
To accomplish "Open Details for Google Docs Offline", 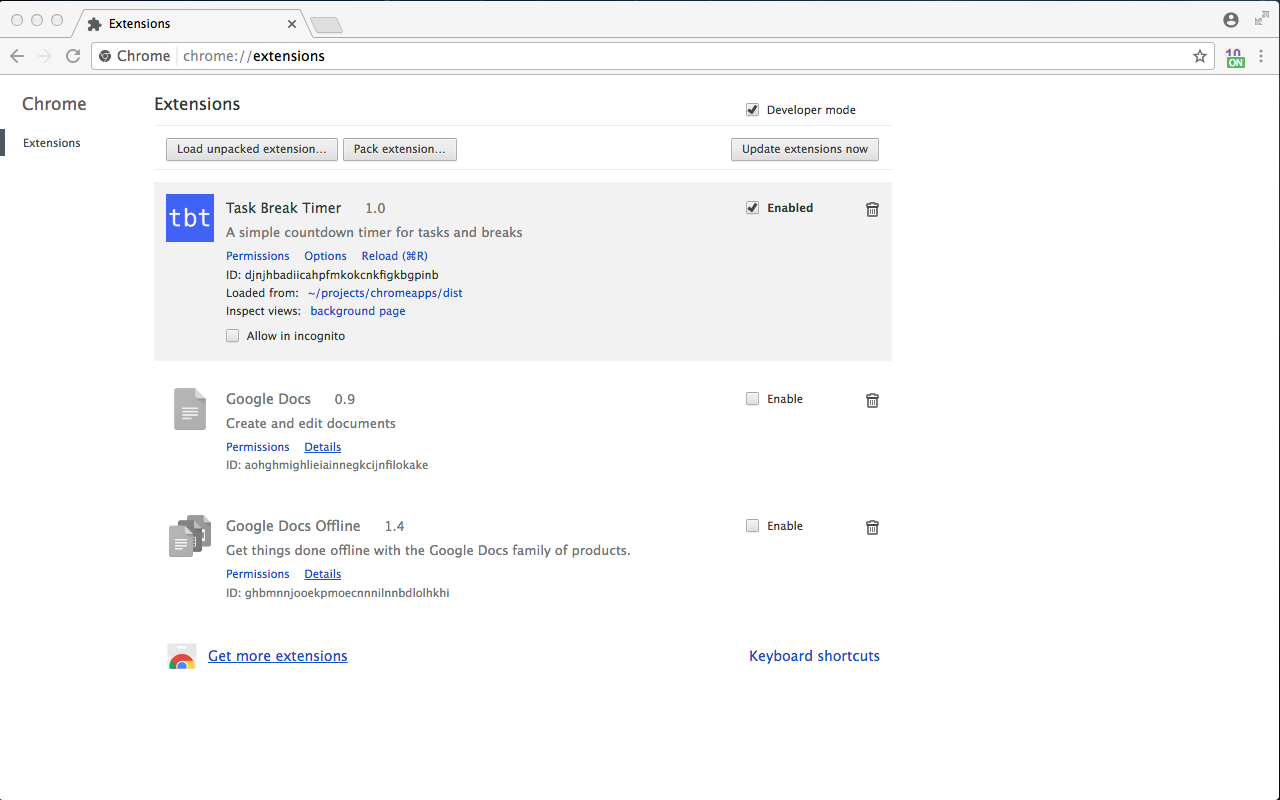I will (323, 574).
